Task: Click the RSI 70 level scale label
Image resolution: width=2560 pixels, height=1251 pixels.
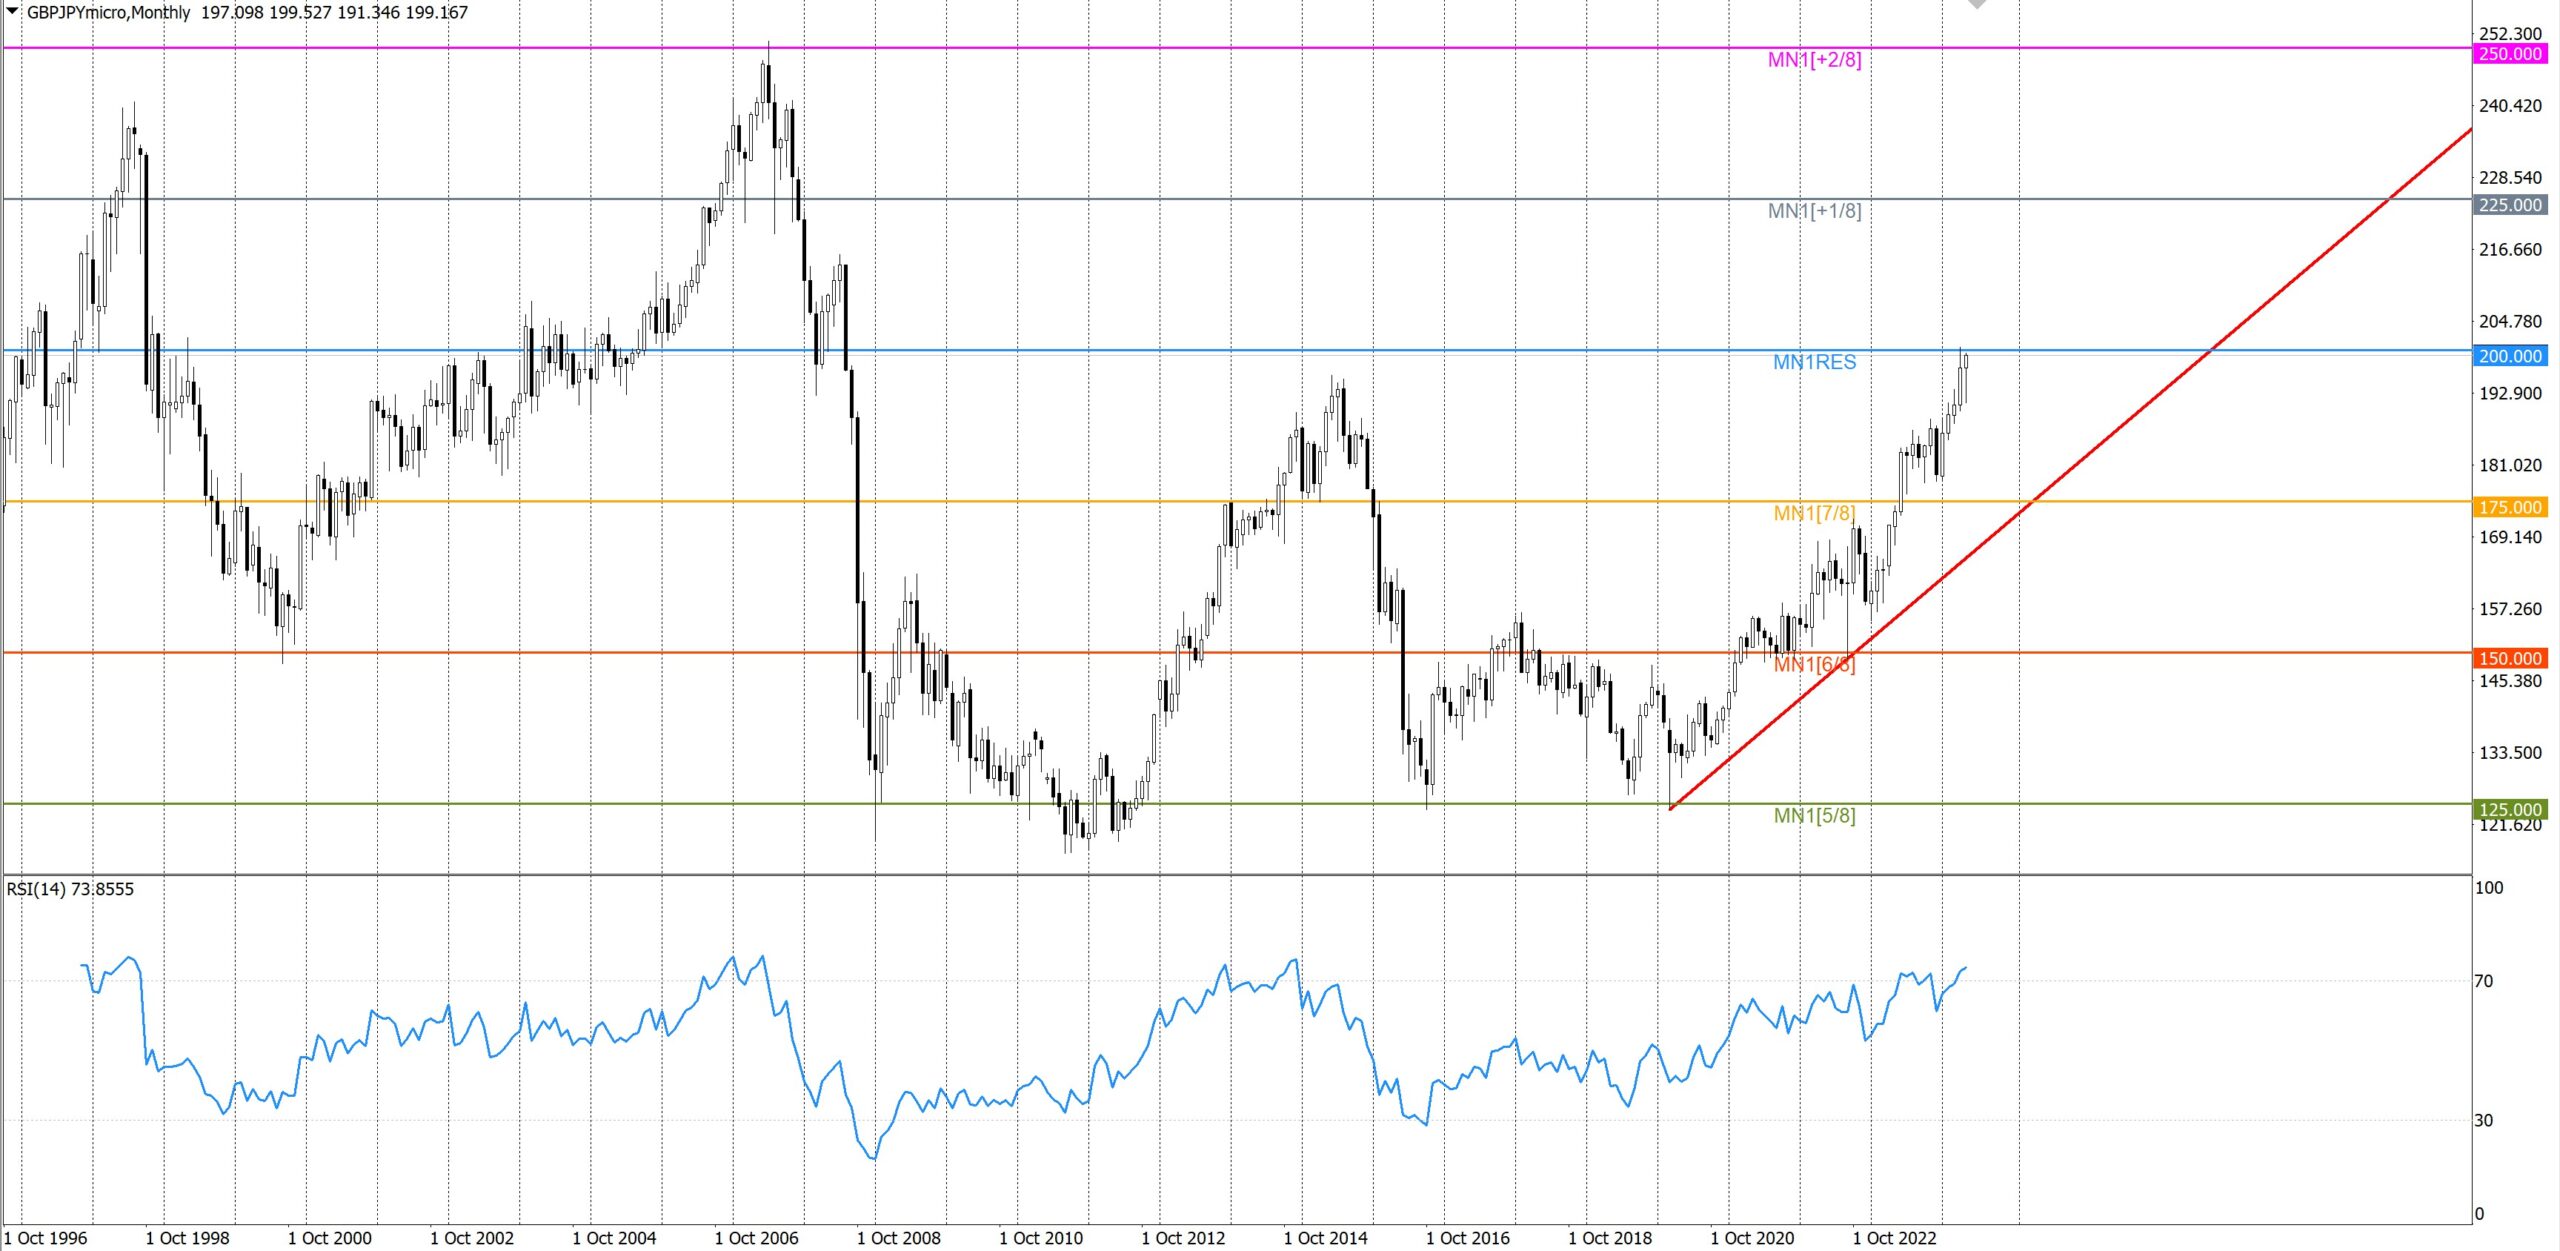Action: pos(2483,981)
